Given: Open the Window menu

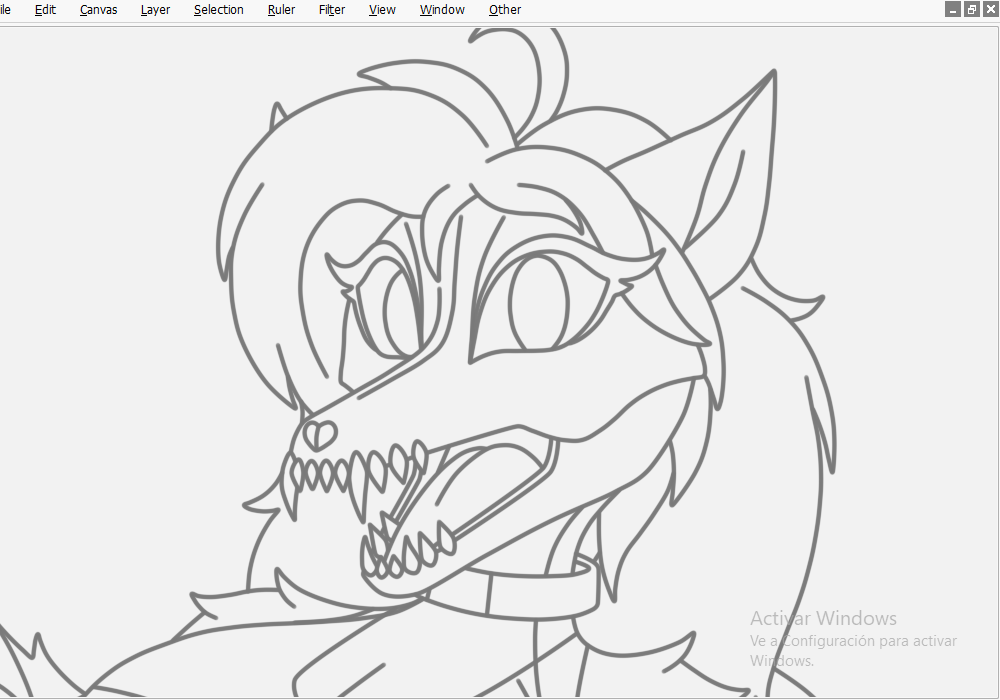Looking at the screenshot, I should (442, 10).
